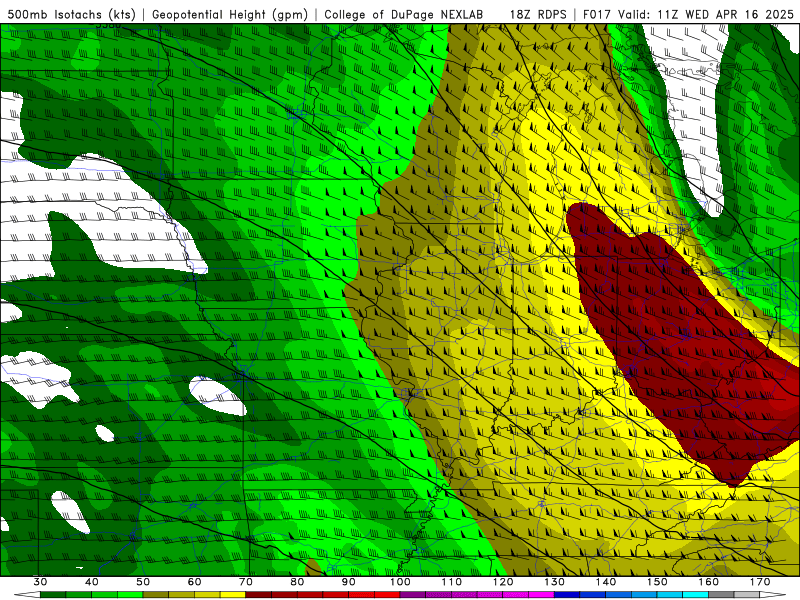This screenshot has width=800, height=600.
Task: Click the right arrow end of color bar
Action: click(773, 595)
